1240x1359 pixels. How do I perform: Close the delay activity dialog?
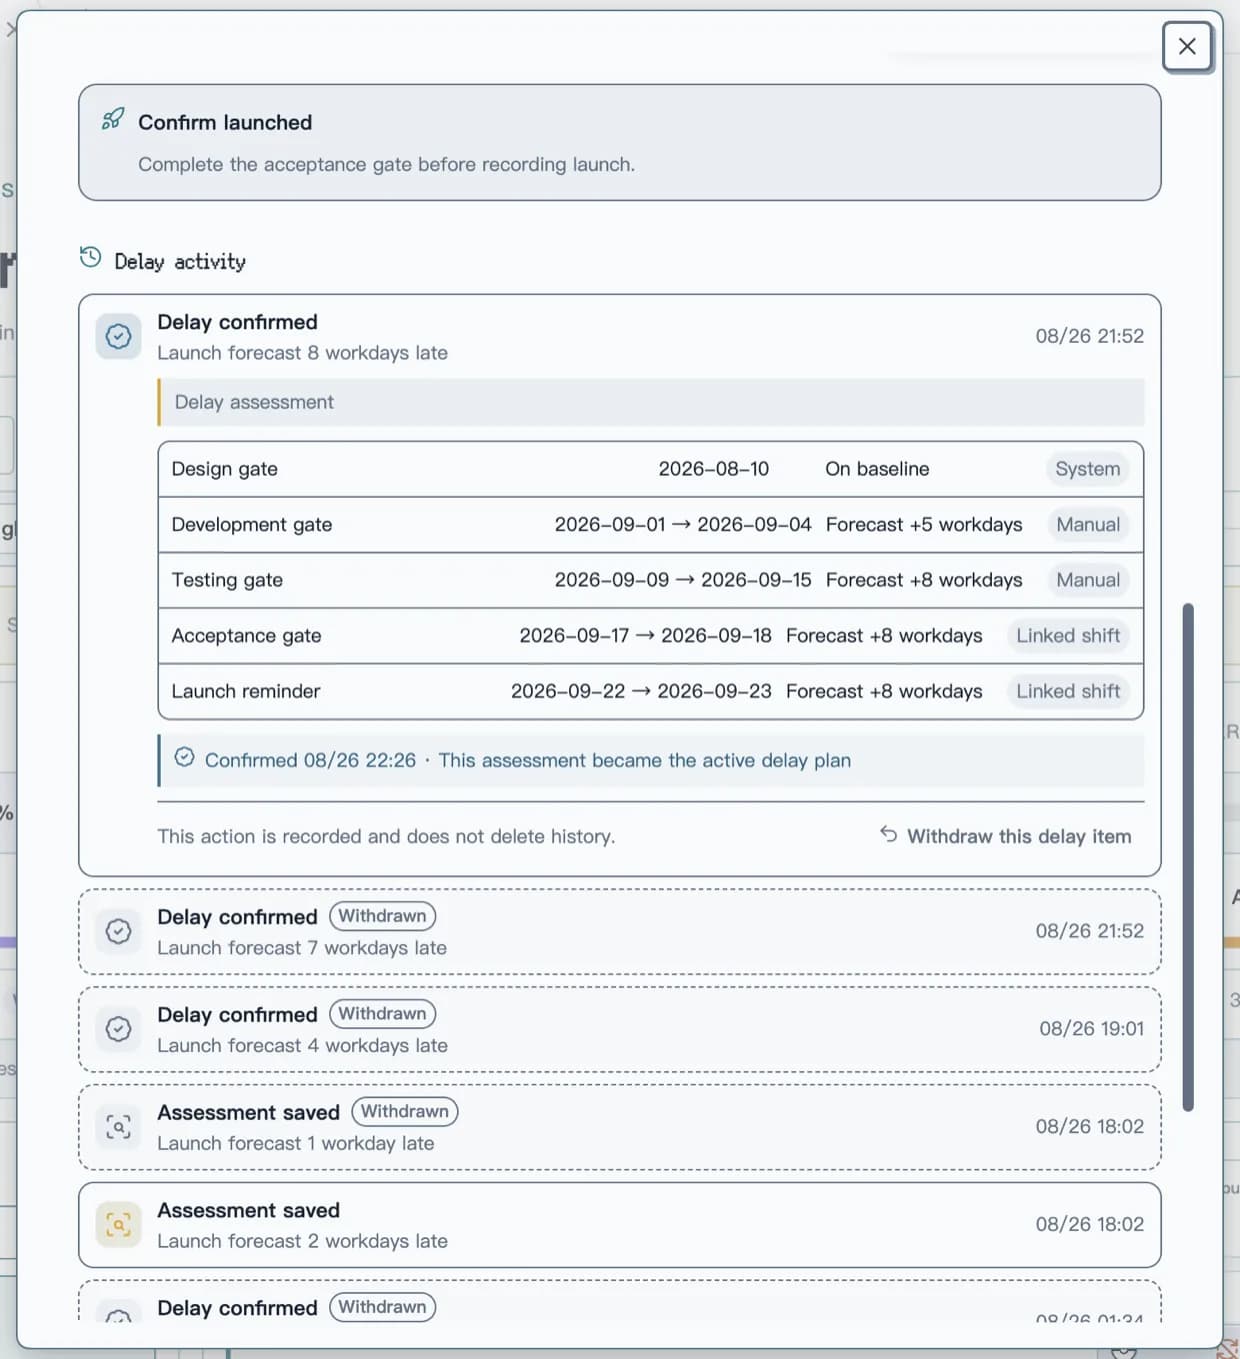click(x=1187, y=46)
